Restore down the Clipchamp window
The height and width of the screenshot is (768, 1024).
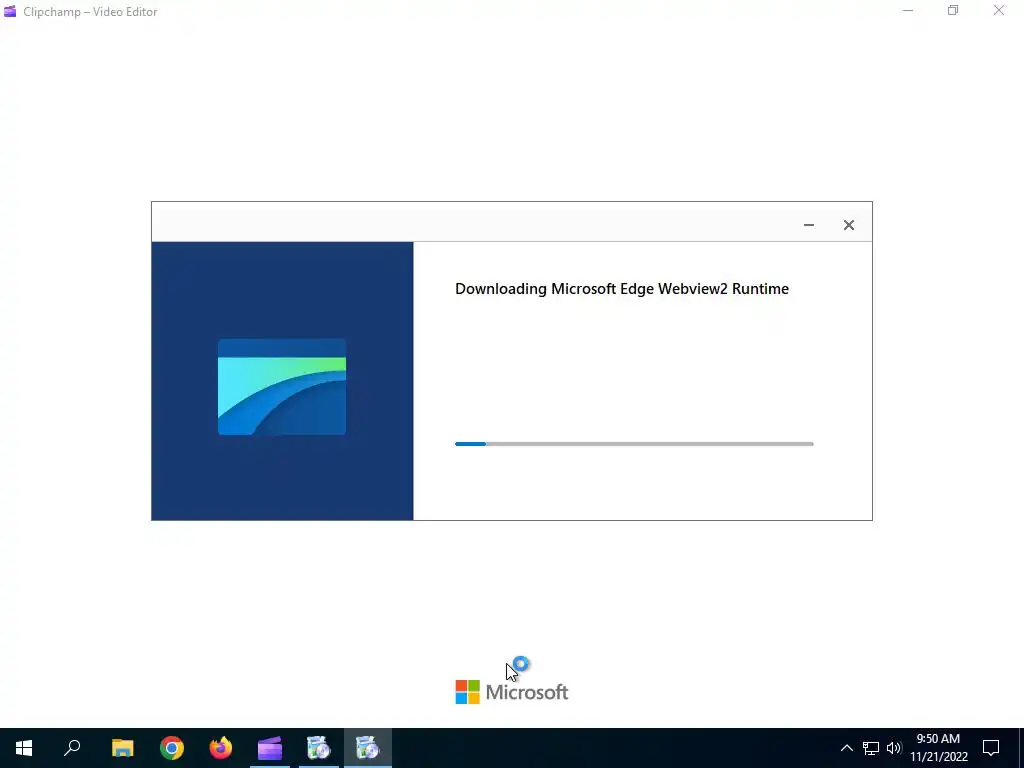(x=953, y=10)
